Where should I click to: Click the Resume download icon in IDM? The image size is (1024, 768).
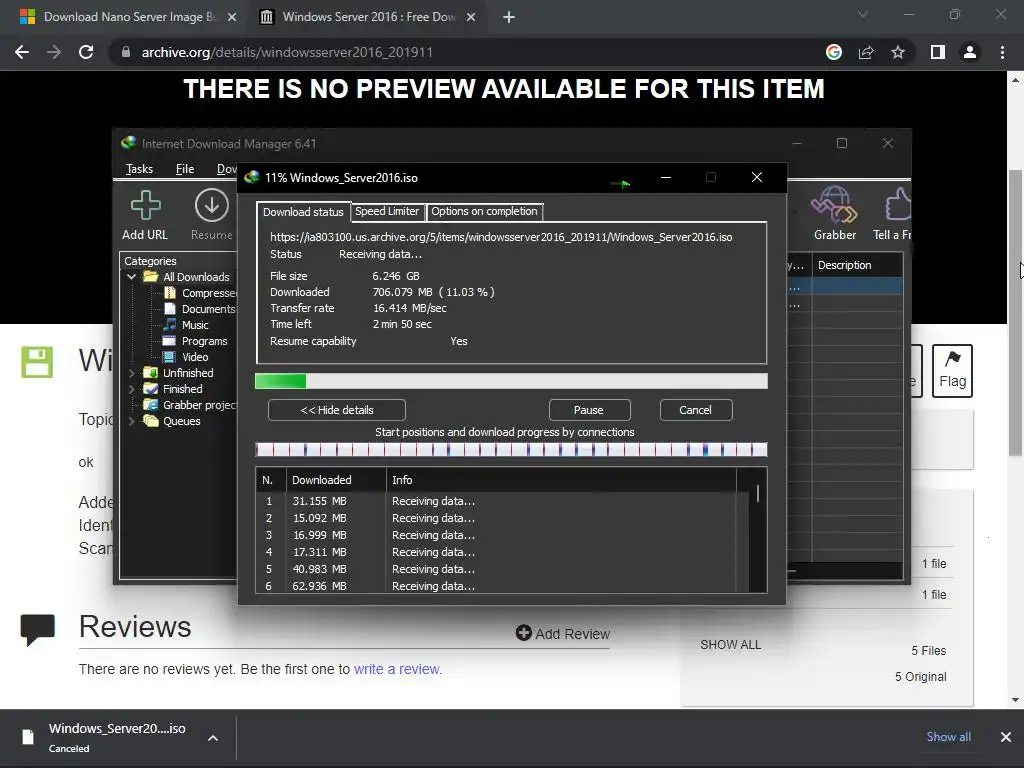(212, 206)
